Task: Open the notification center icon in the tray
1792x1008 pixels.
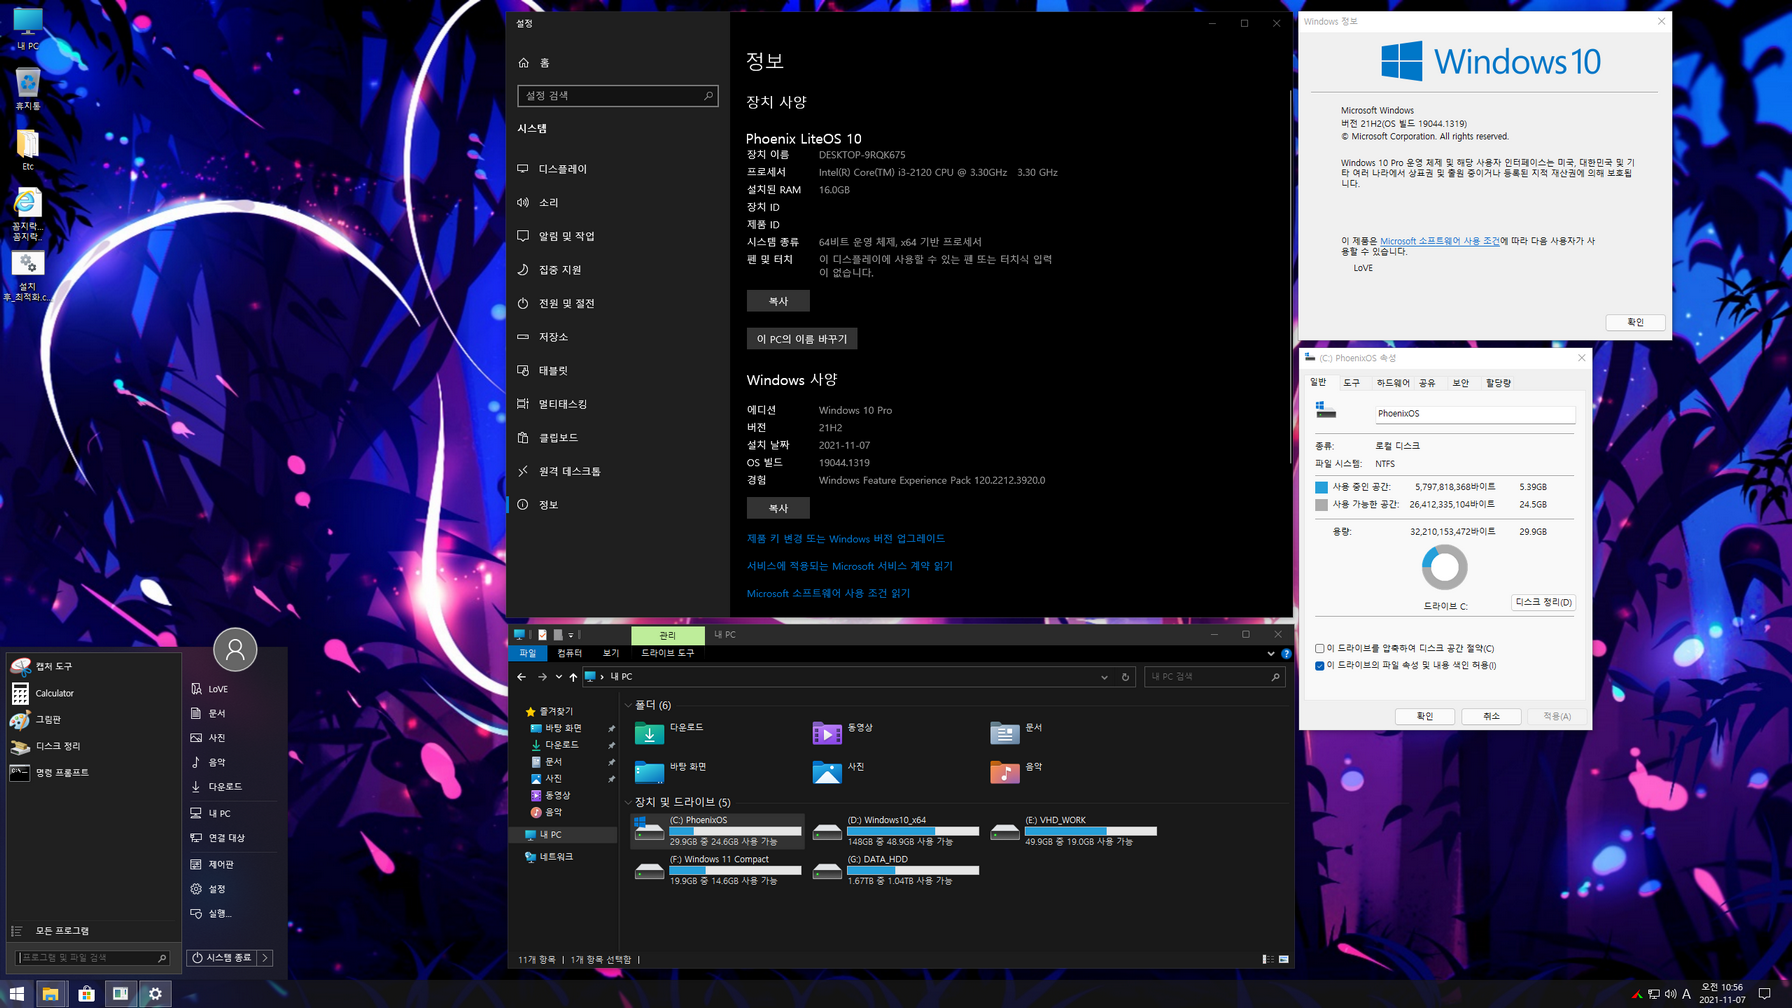Action: (1764, 993)
